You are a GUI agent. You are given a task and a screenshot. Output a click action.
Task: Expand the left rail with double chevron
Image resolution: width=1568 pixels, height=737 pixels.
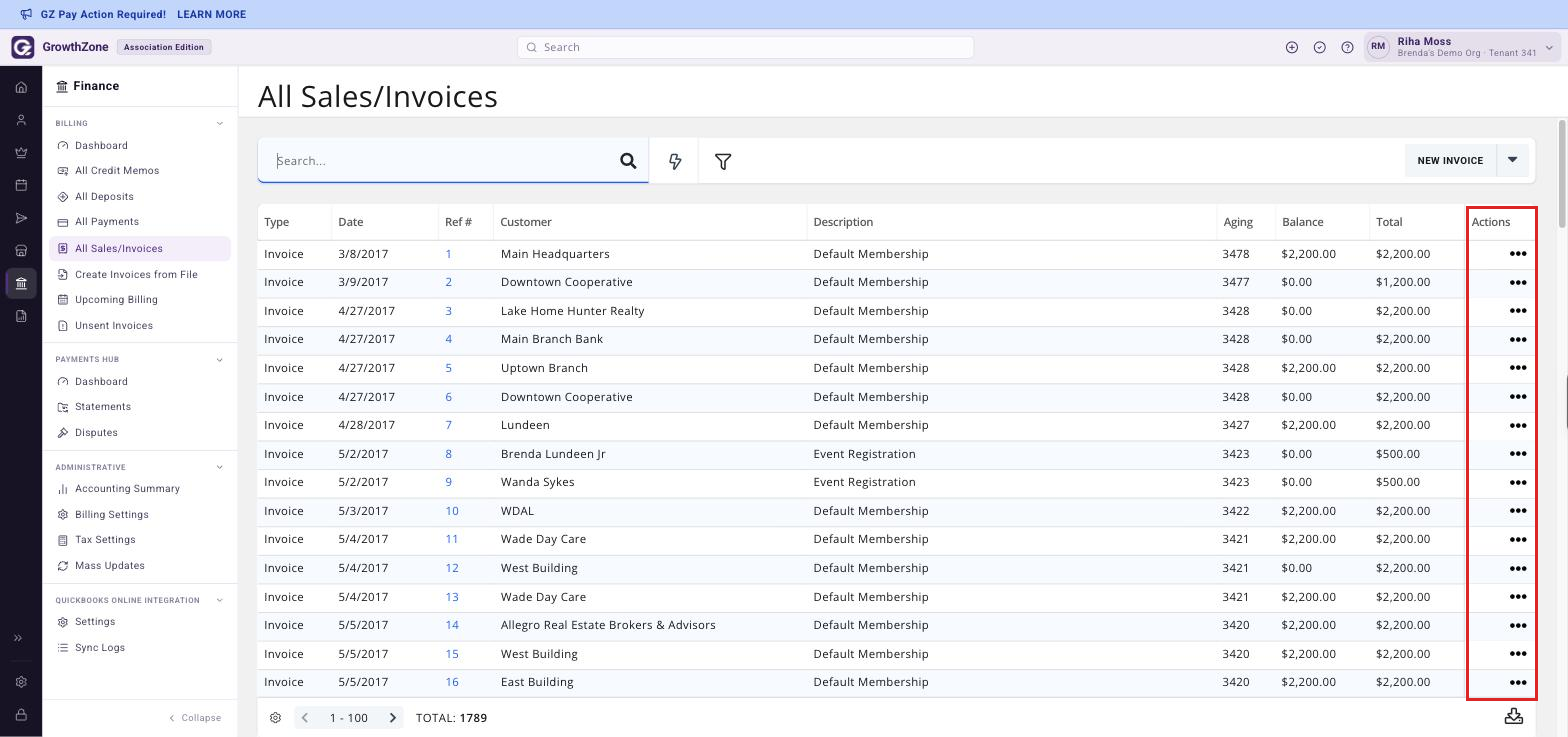(18, 638)
